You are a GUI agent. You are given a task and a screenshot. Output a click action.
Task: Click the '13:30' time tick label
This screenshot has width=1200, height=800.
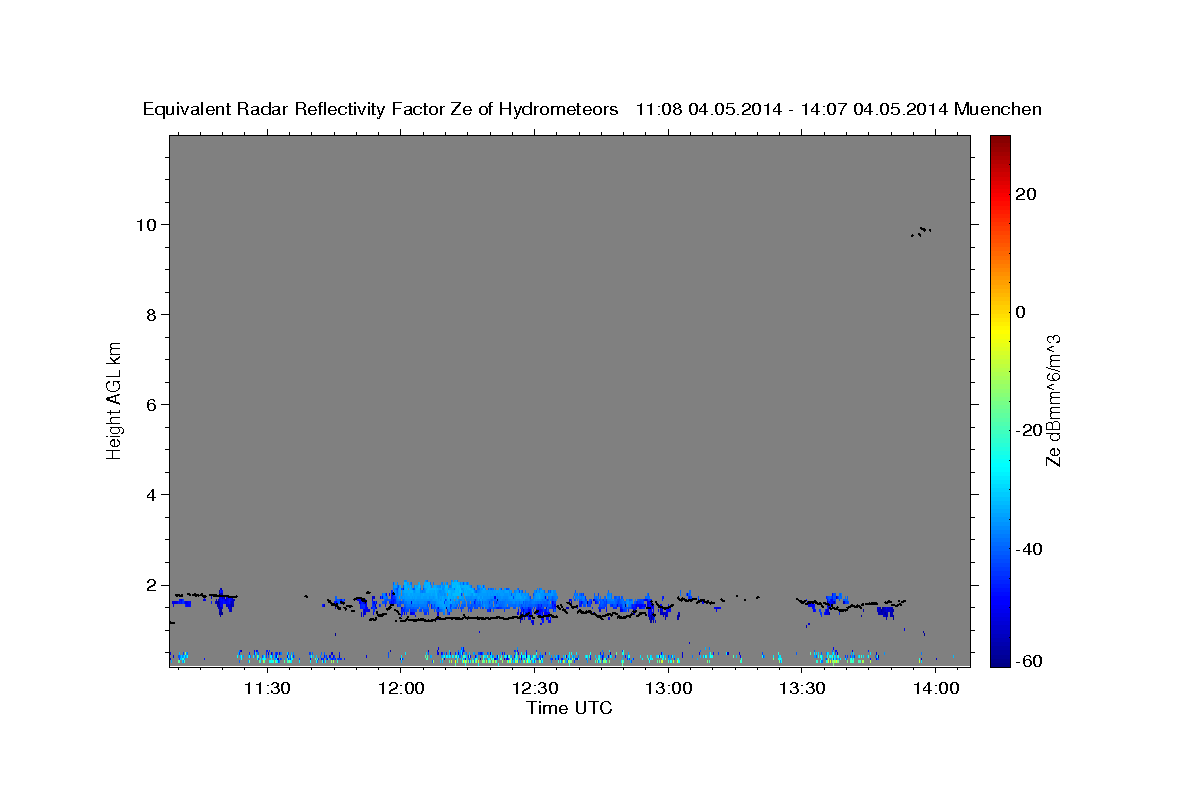[x=802, y=688]
